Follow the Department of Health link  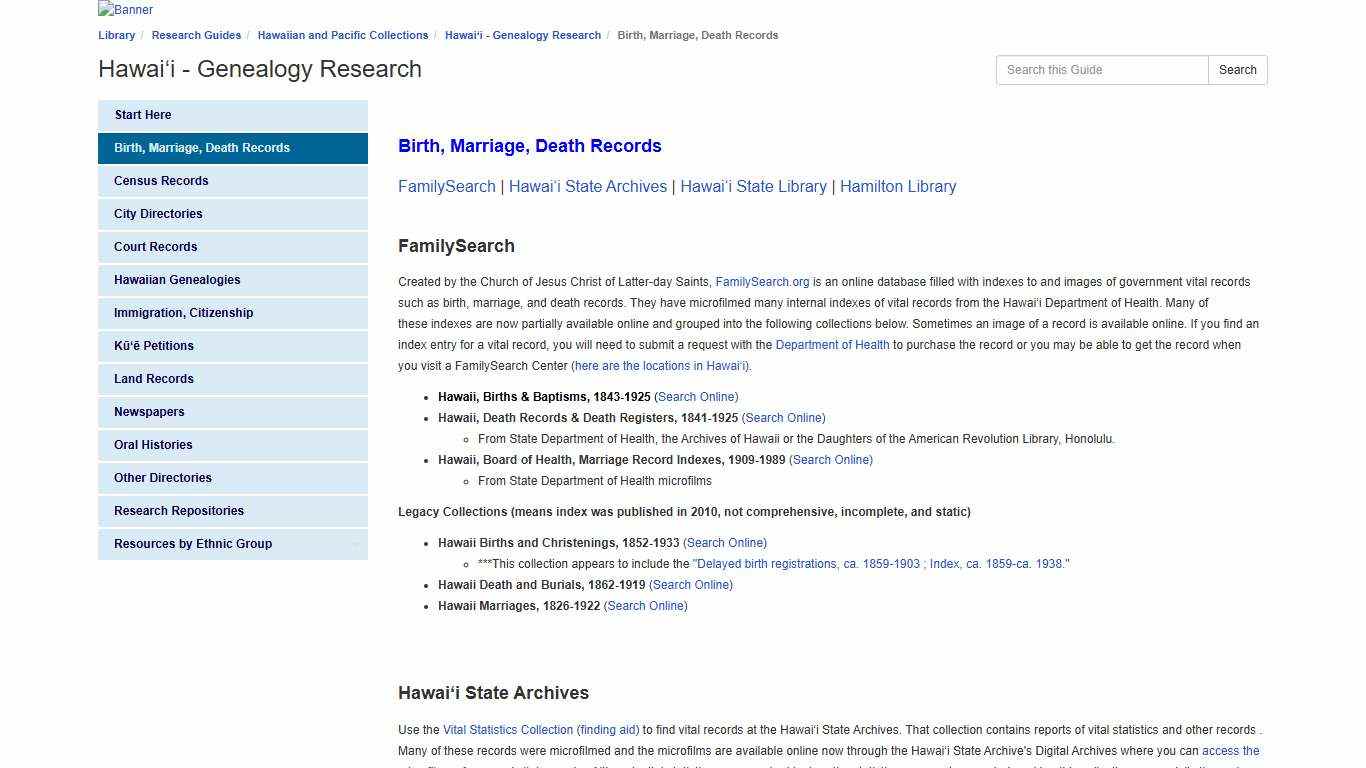point(832,344)
